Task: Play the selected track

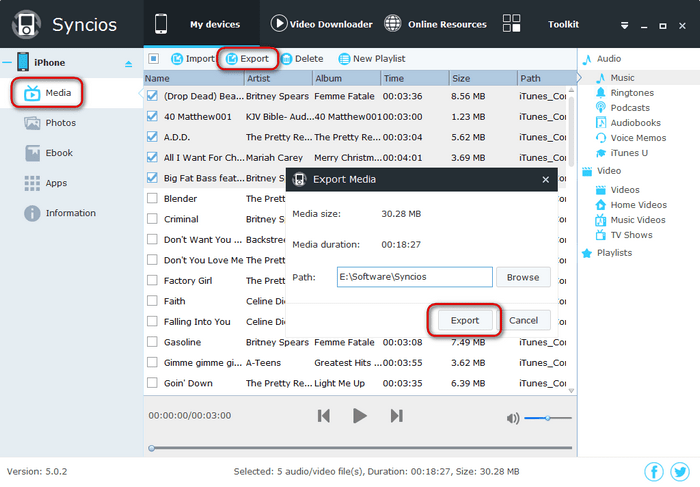Action: [x=359, y=416]
